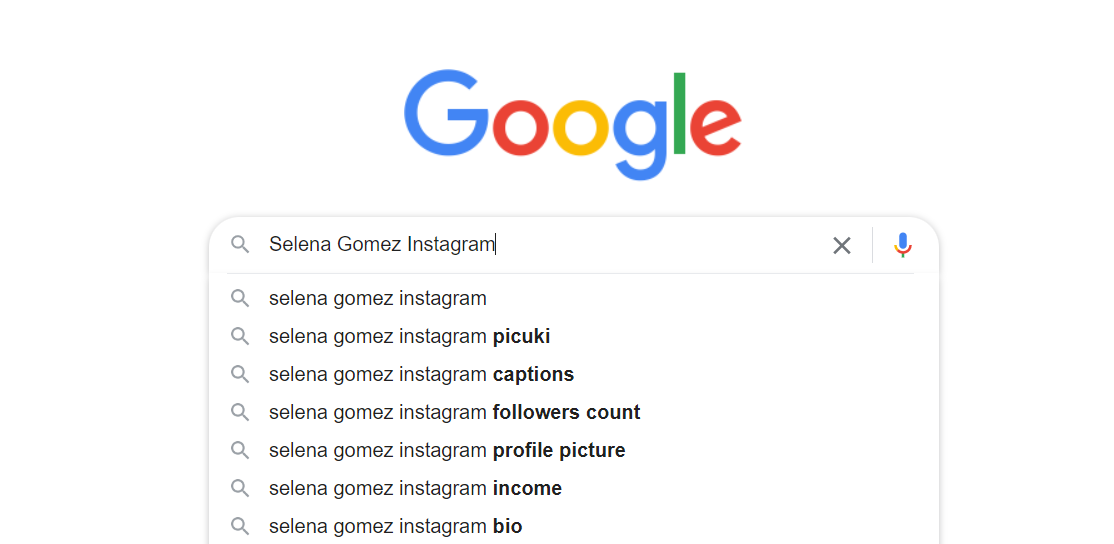Click the search icon beside "followers count"

point(240,412)
